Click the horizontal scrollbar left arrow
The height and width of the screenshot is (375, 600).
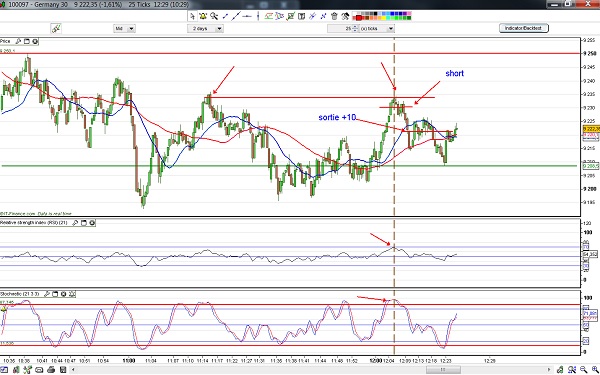coord(73,370)
